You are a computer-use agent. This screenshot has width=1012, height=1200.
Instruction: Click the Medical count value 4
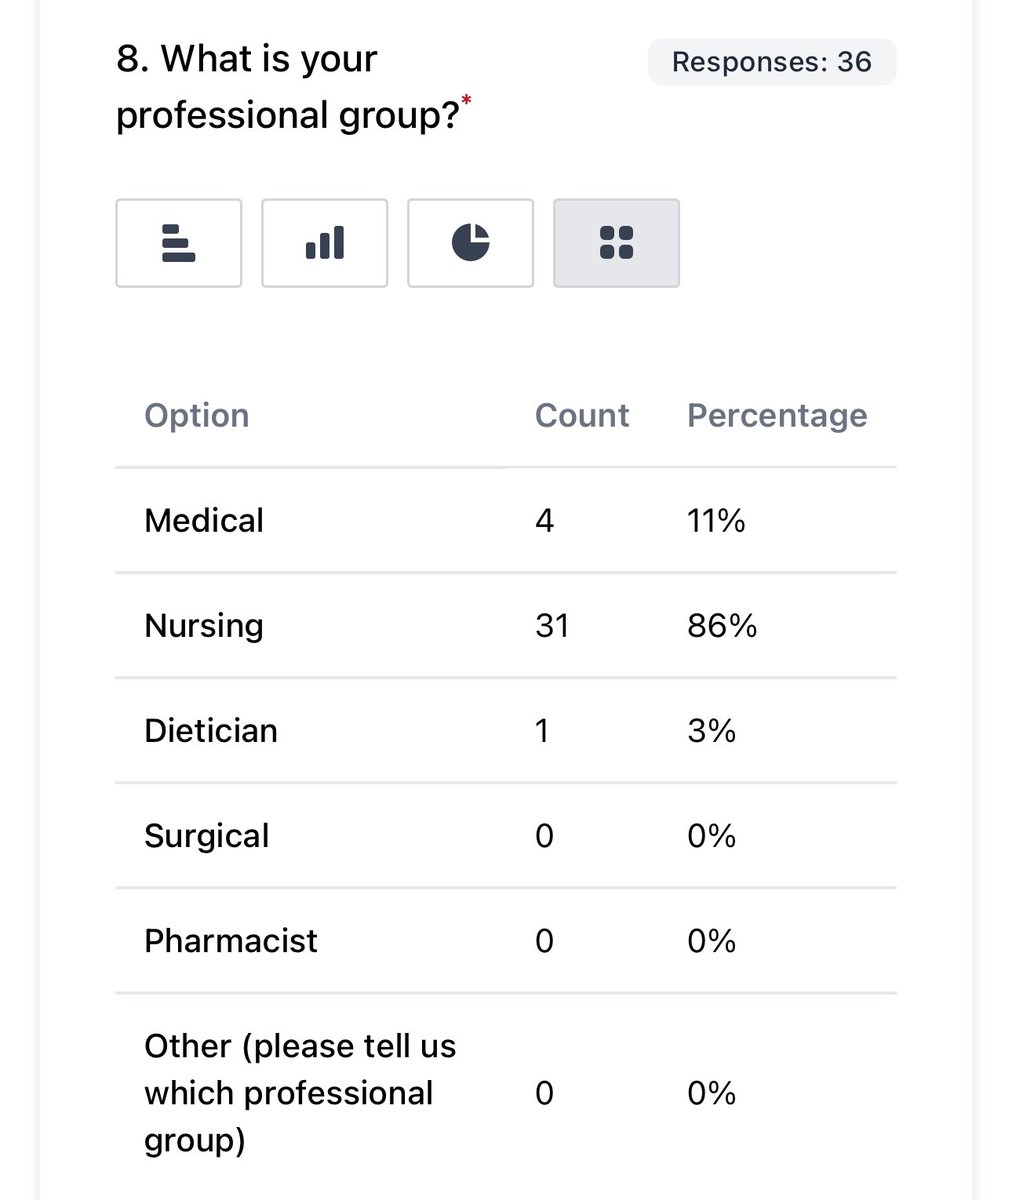[544, 520]
